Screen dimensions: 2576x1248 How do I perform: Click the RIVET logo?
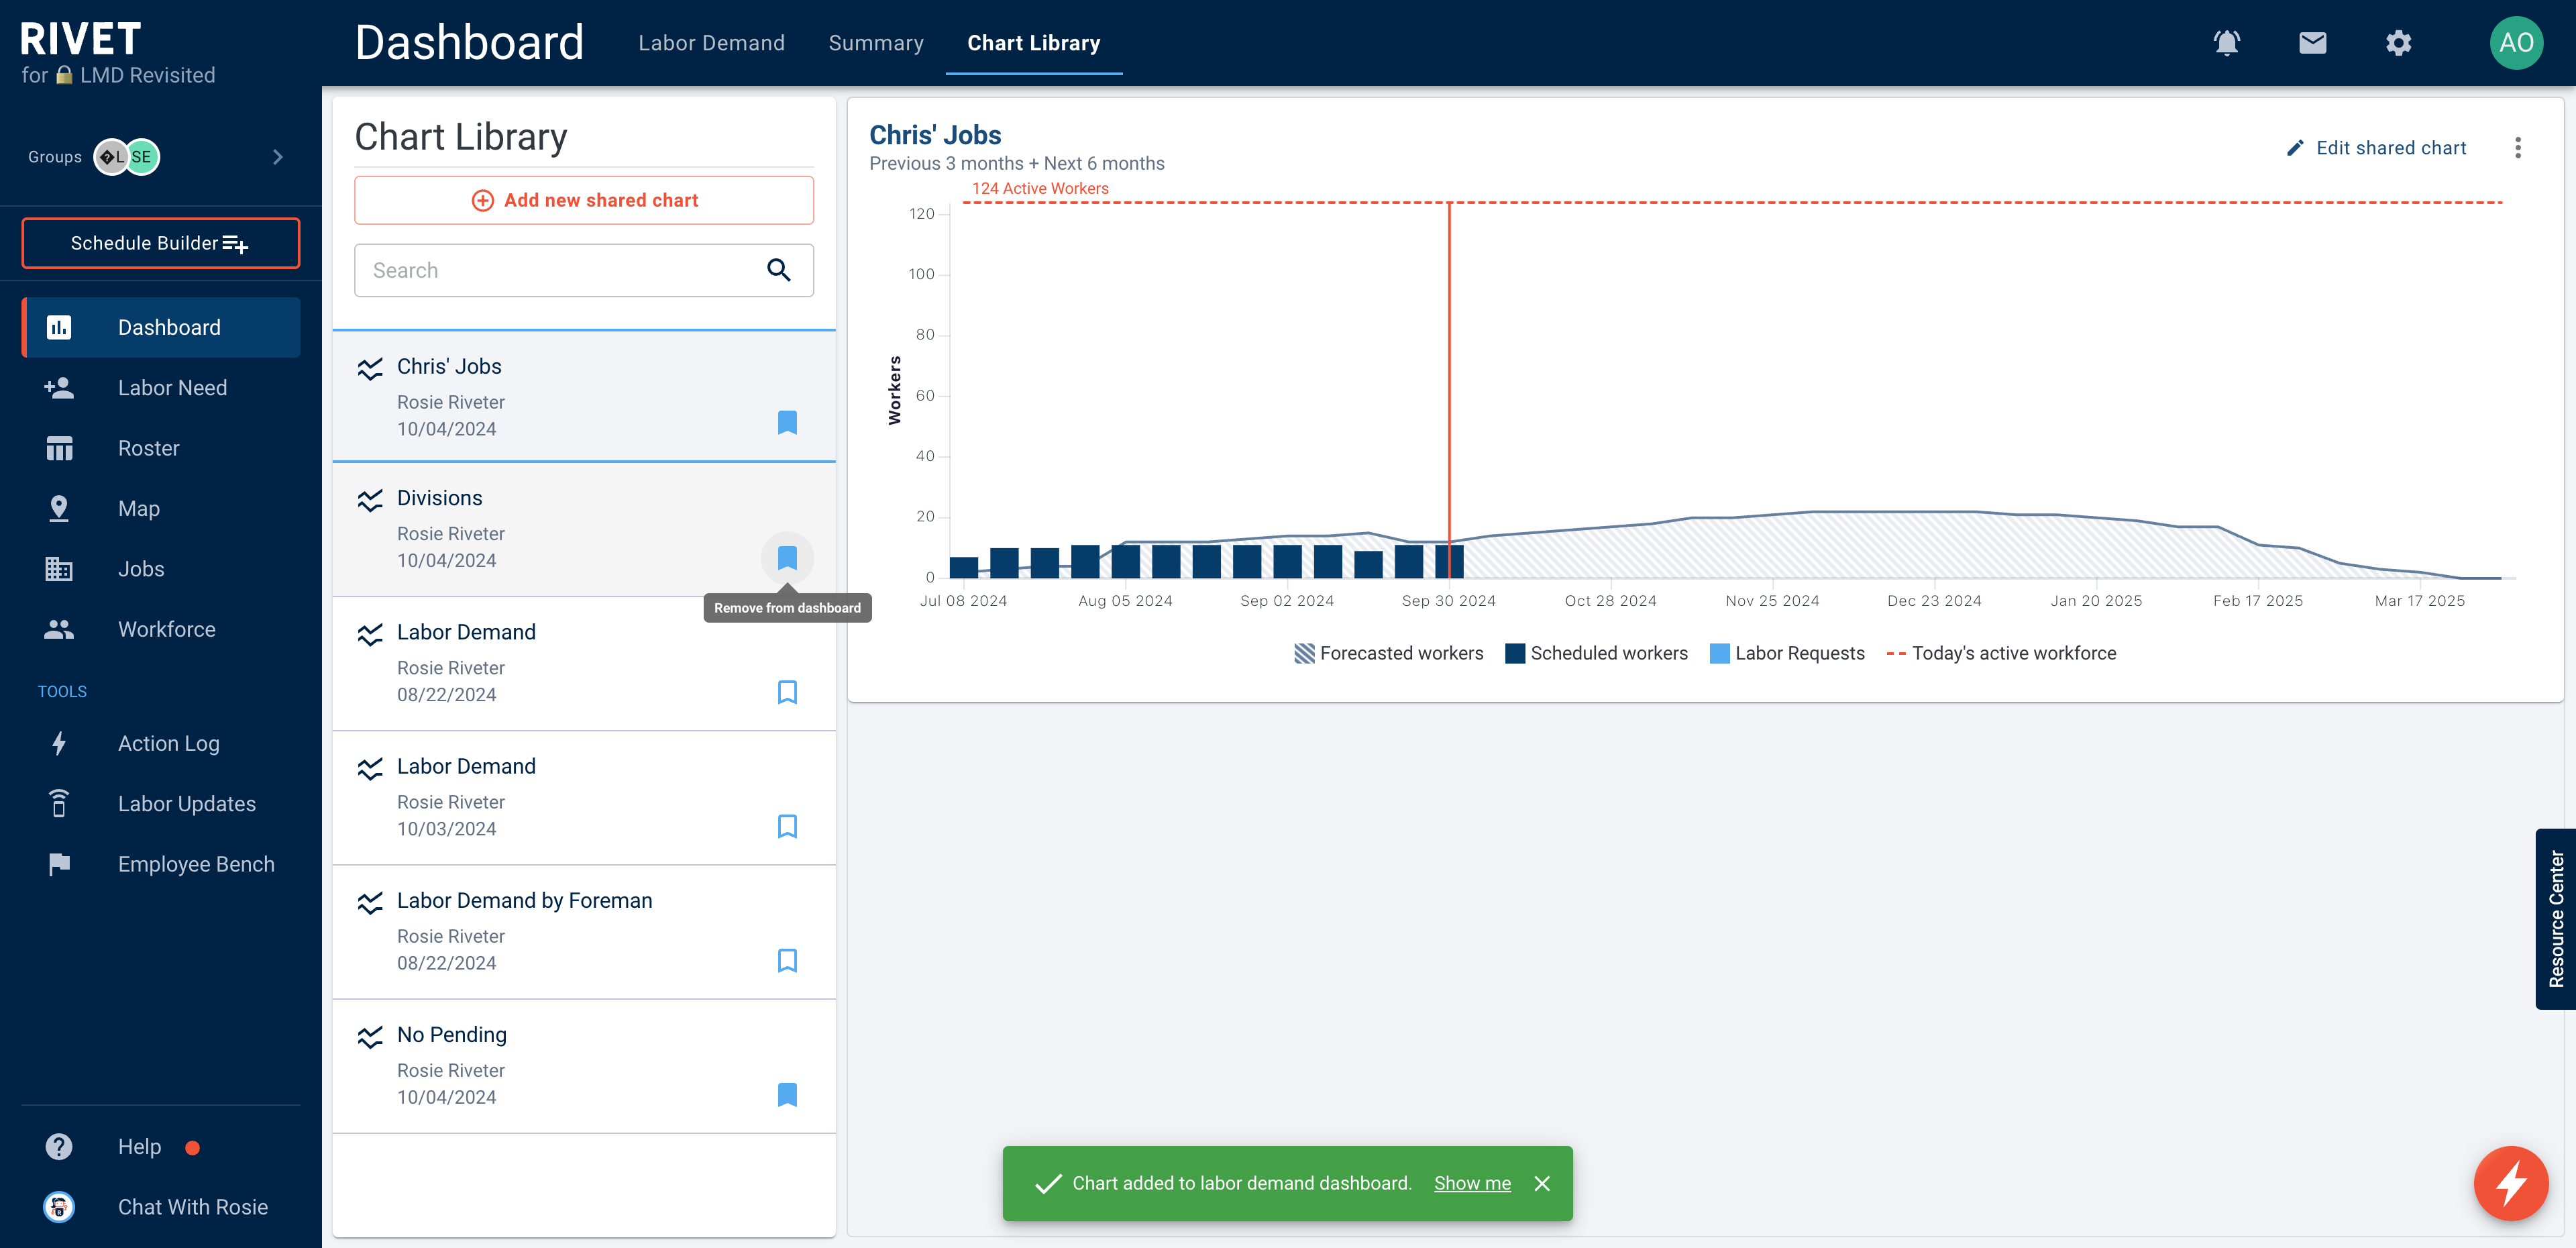pyautogui.click(x=80, y=40)
